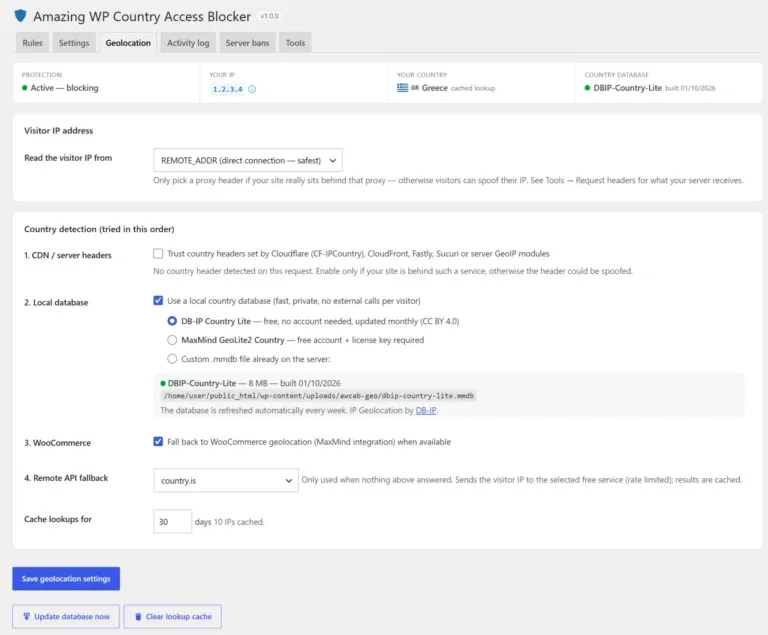Click the green dot beside DBIP-Country-Lite header

pyautogui.click(x=587, y=88)
